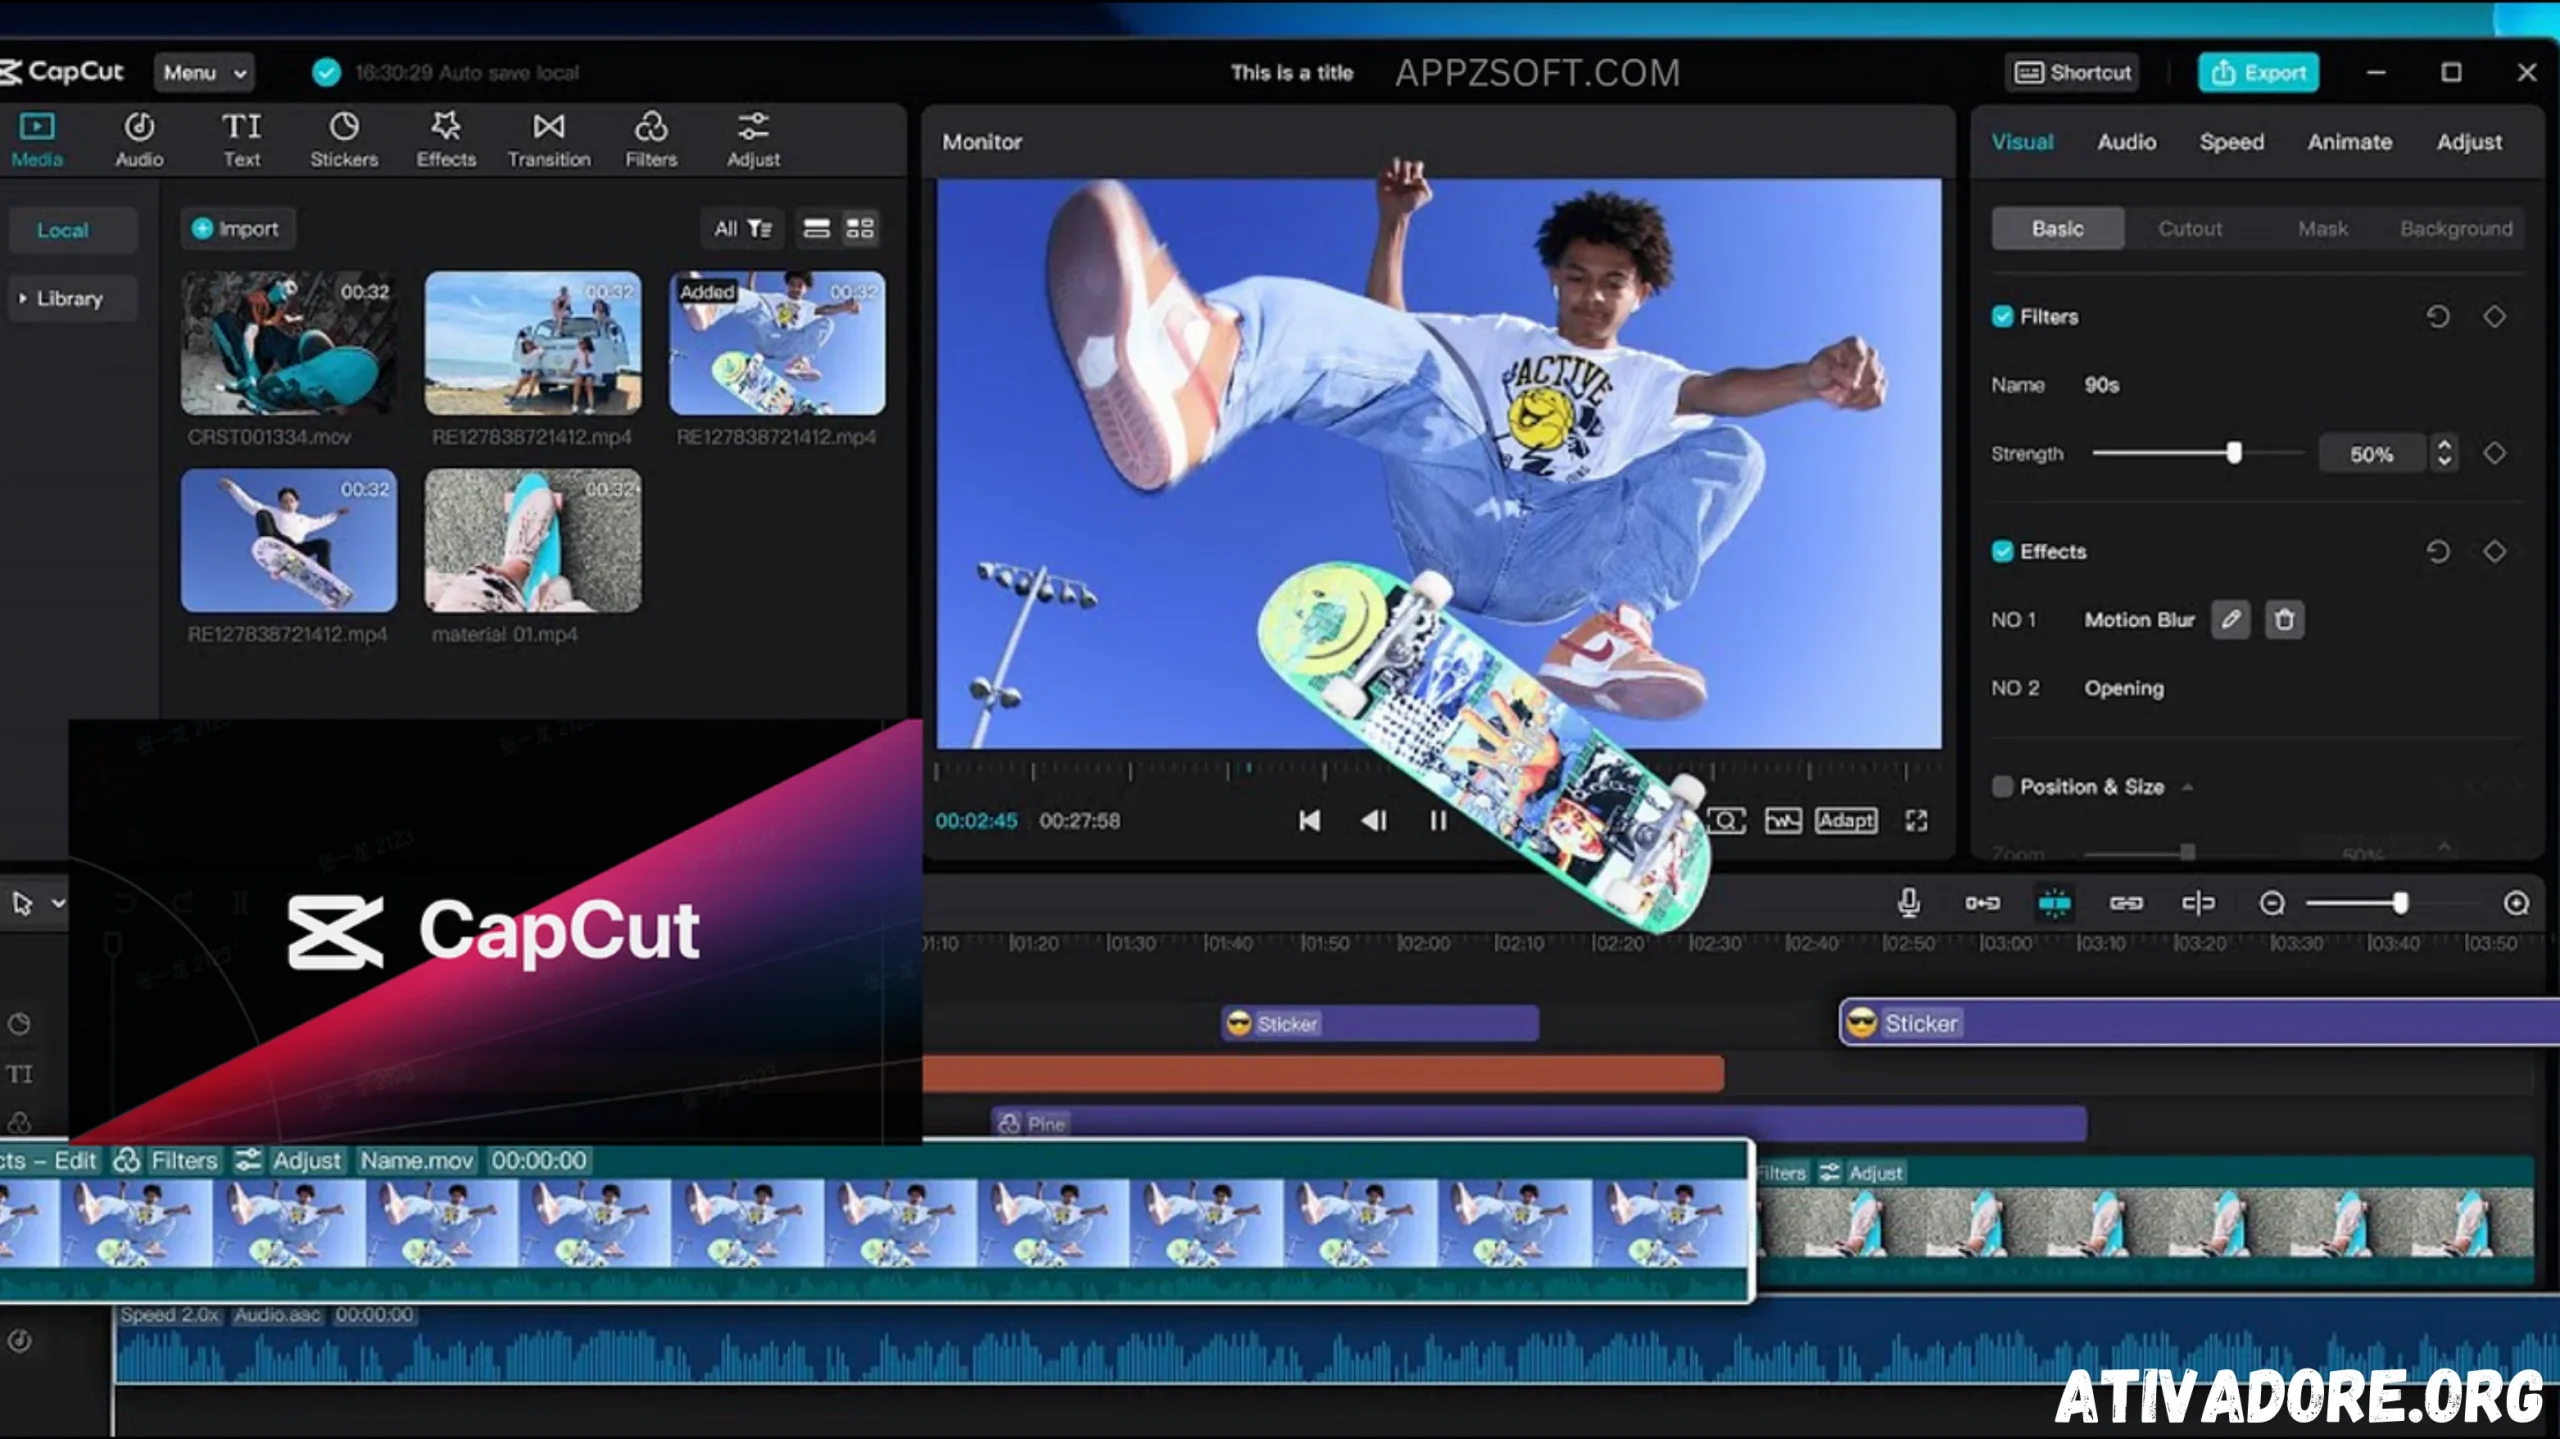Viewport: 2560px width, 1439px height.
Task: Open the Audio library icon in toolbar
Action: [139, 139]
